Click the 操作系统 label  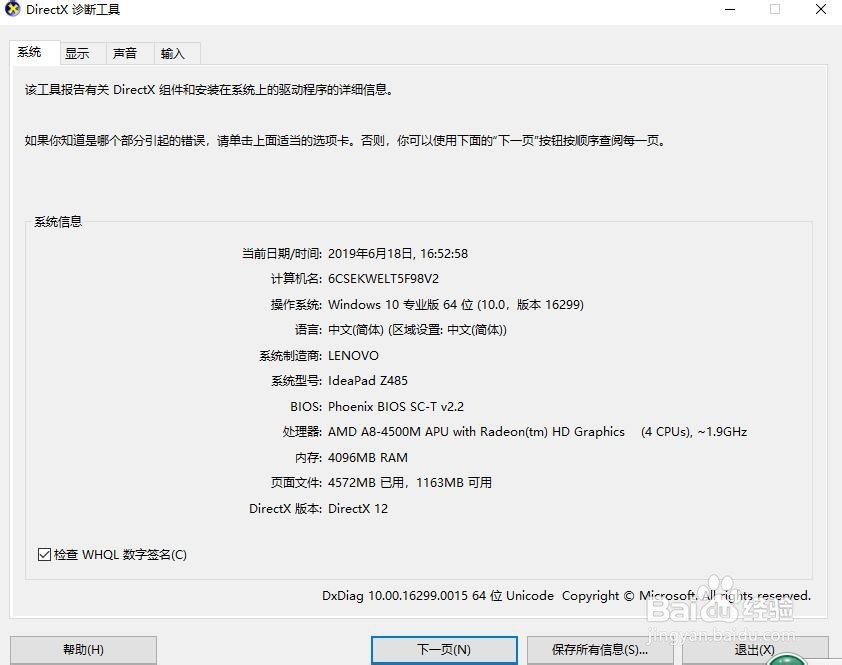(x=296, y=305)
